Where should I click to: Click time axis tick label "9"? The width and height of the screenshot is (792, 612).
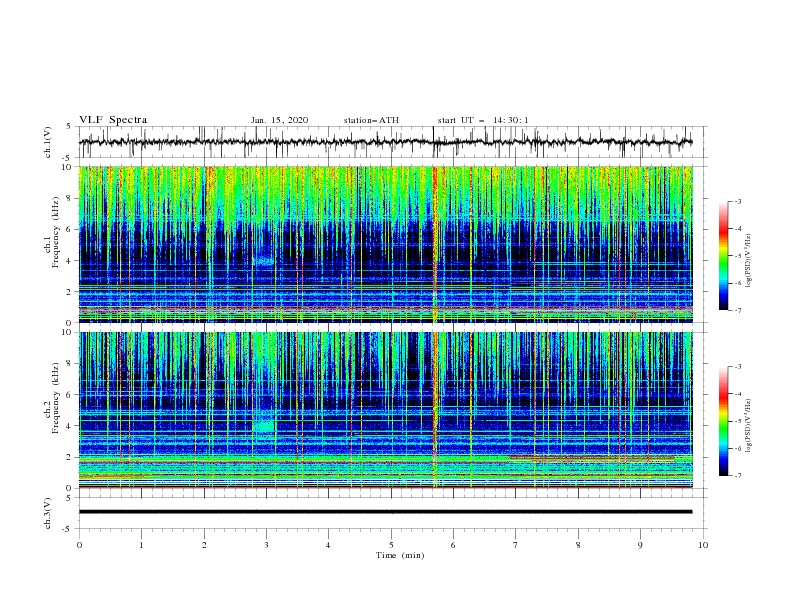coord(640,545)
